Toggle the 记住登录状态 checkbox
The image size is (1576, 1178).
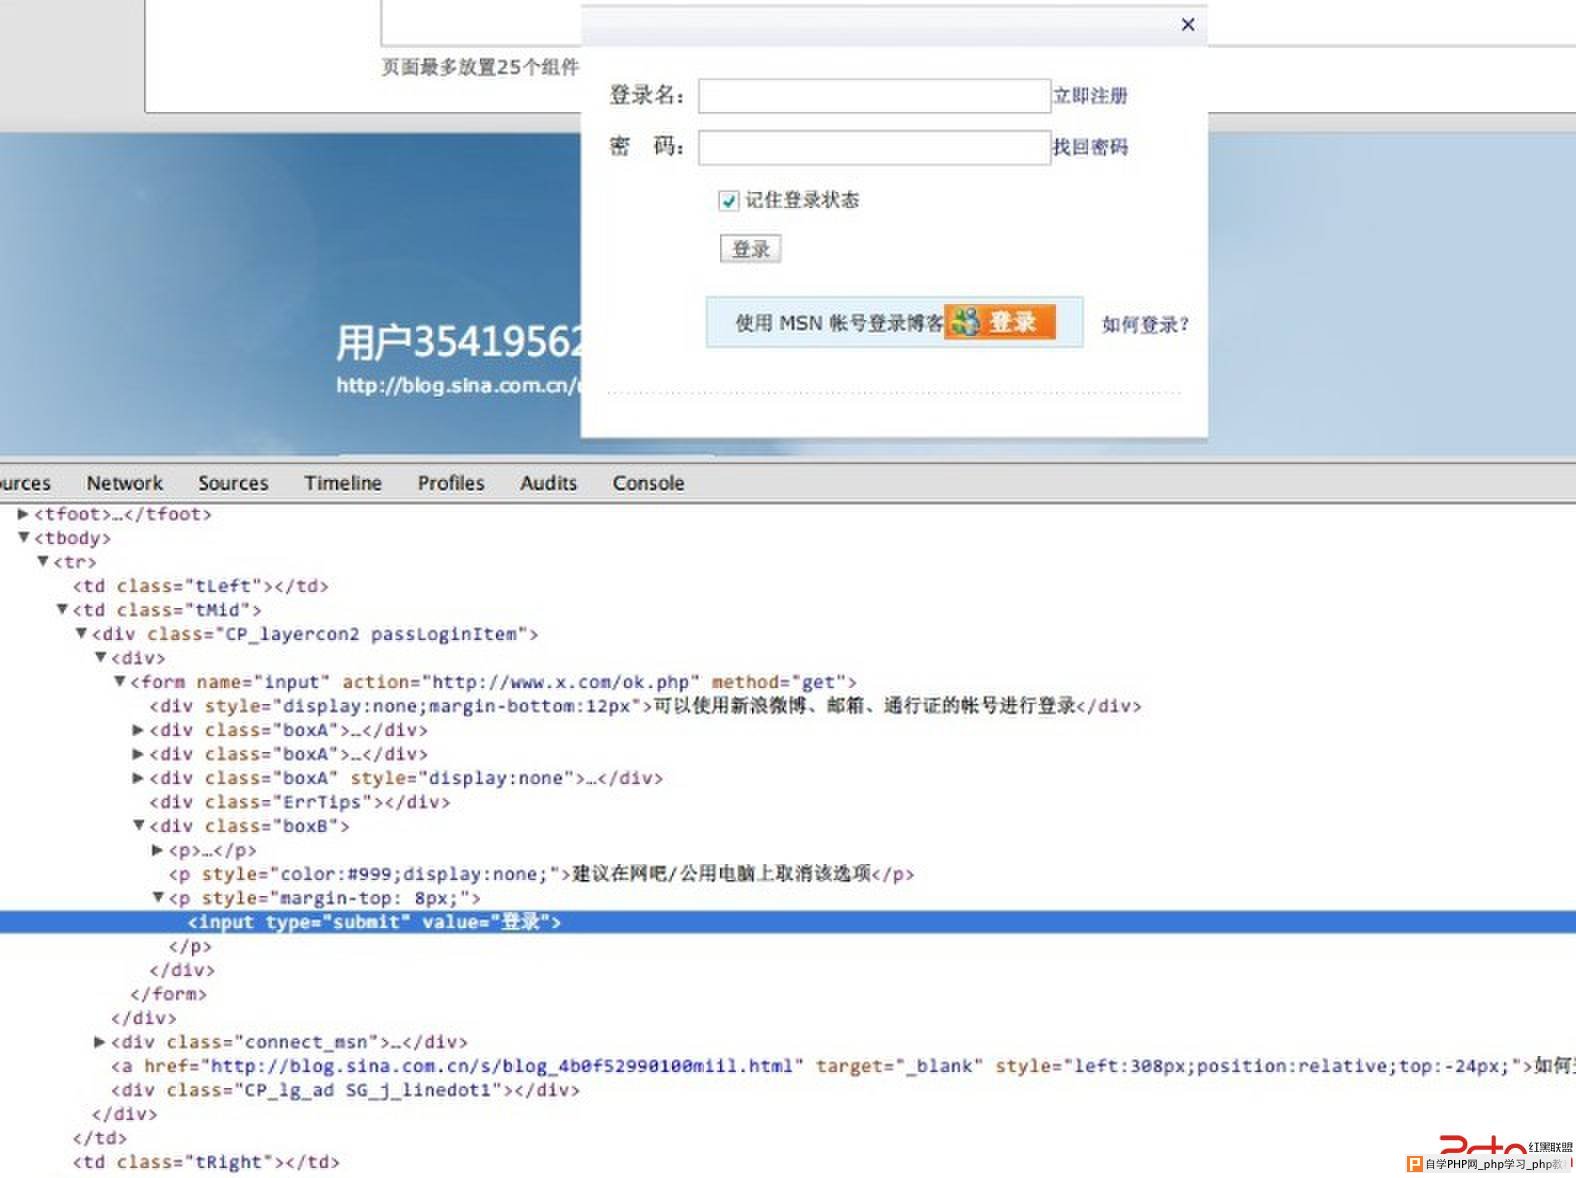tap(728, 201)
